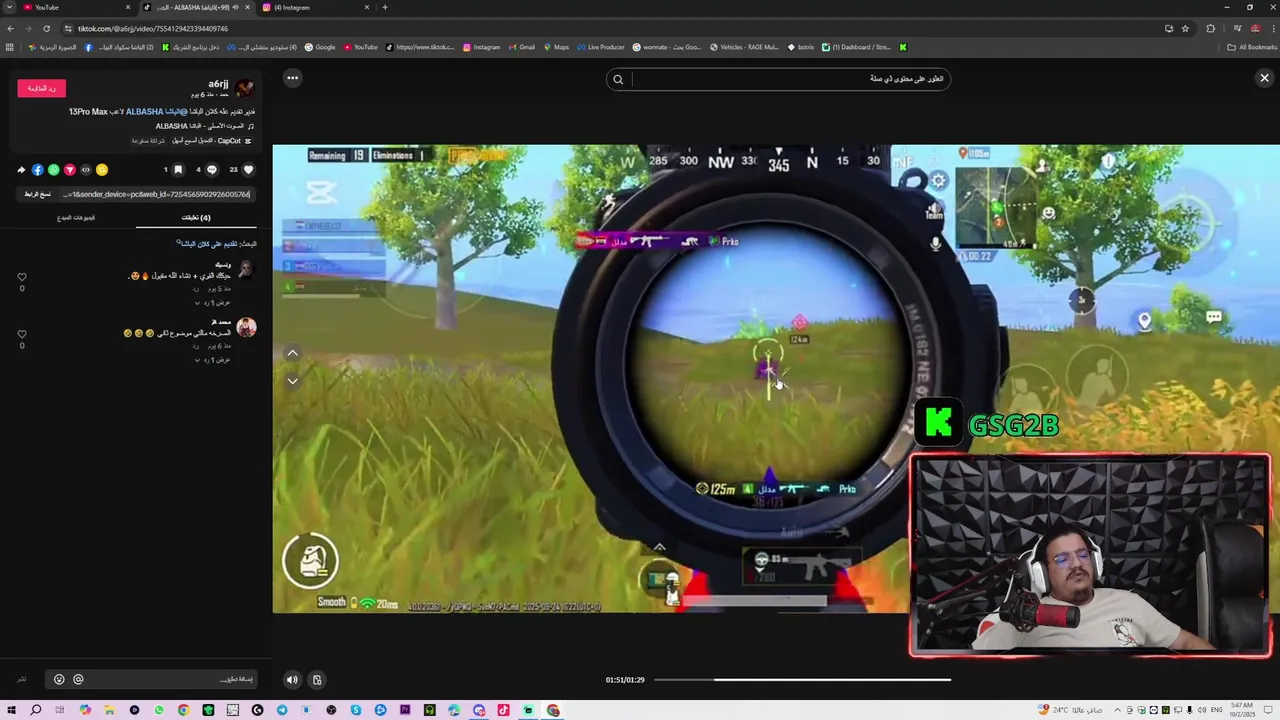Insert a mention using the @ icon
The width and height of the screenshot is (1280, 720).
(x=78, y=679)
